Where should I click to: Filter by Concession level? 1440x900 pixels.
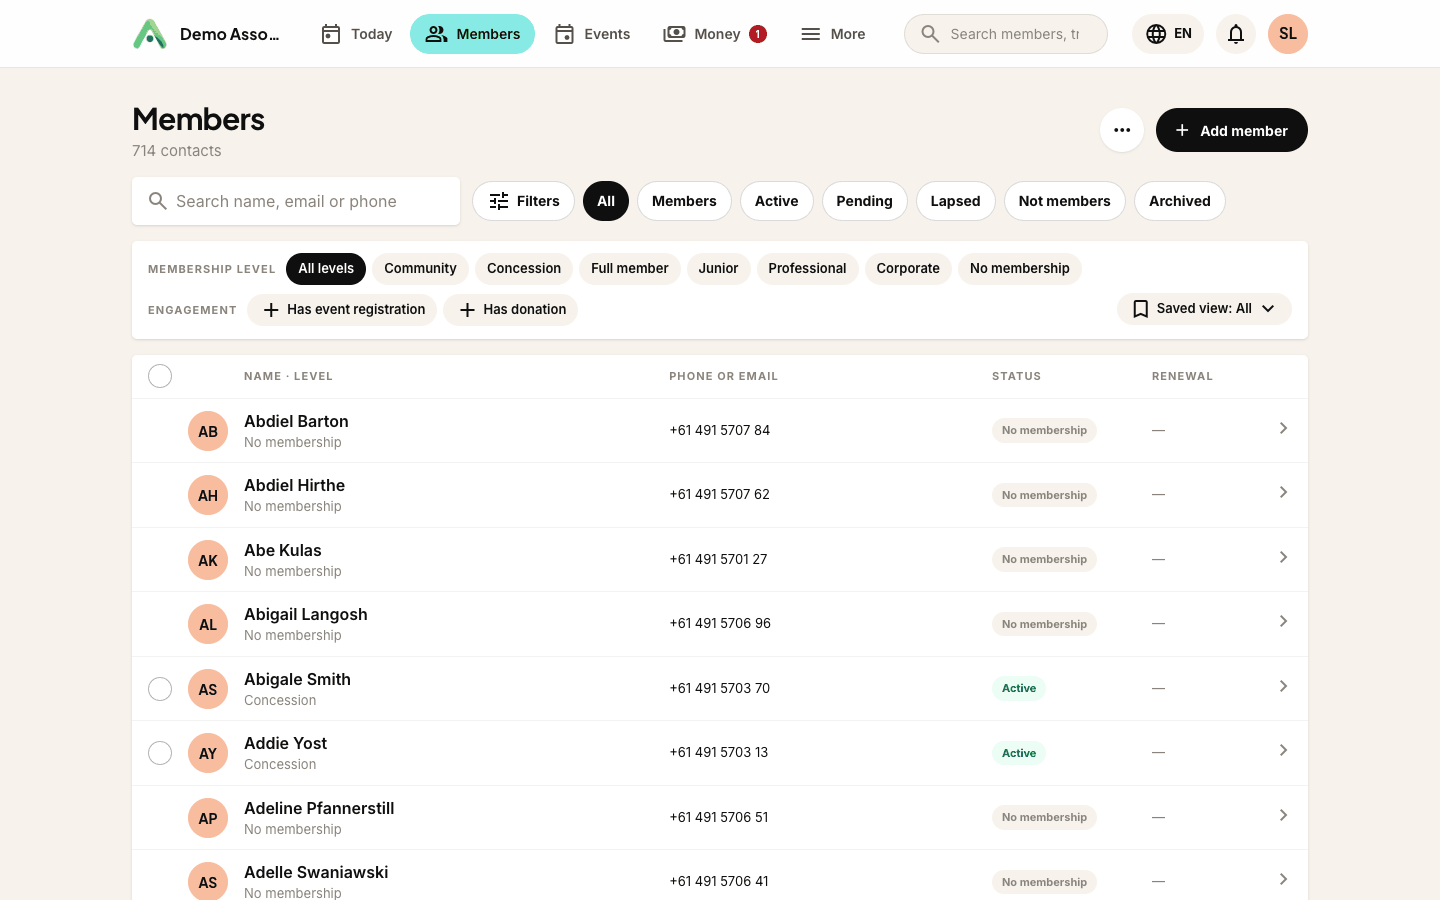[524, 269]
